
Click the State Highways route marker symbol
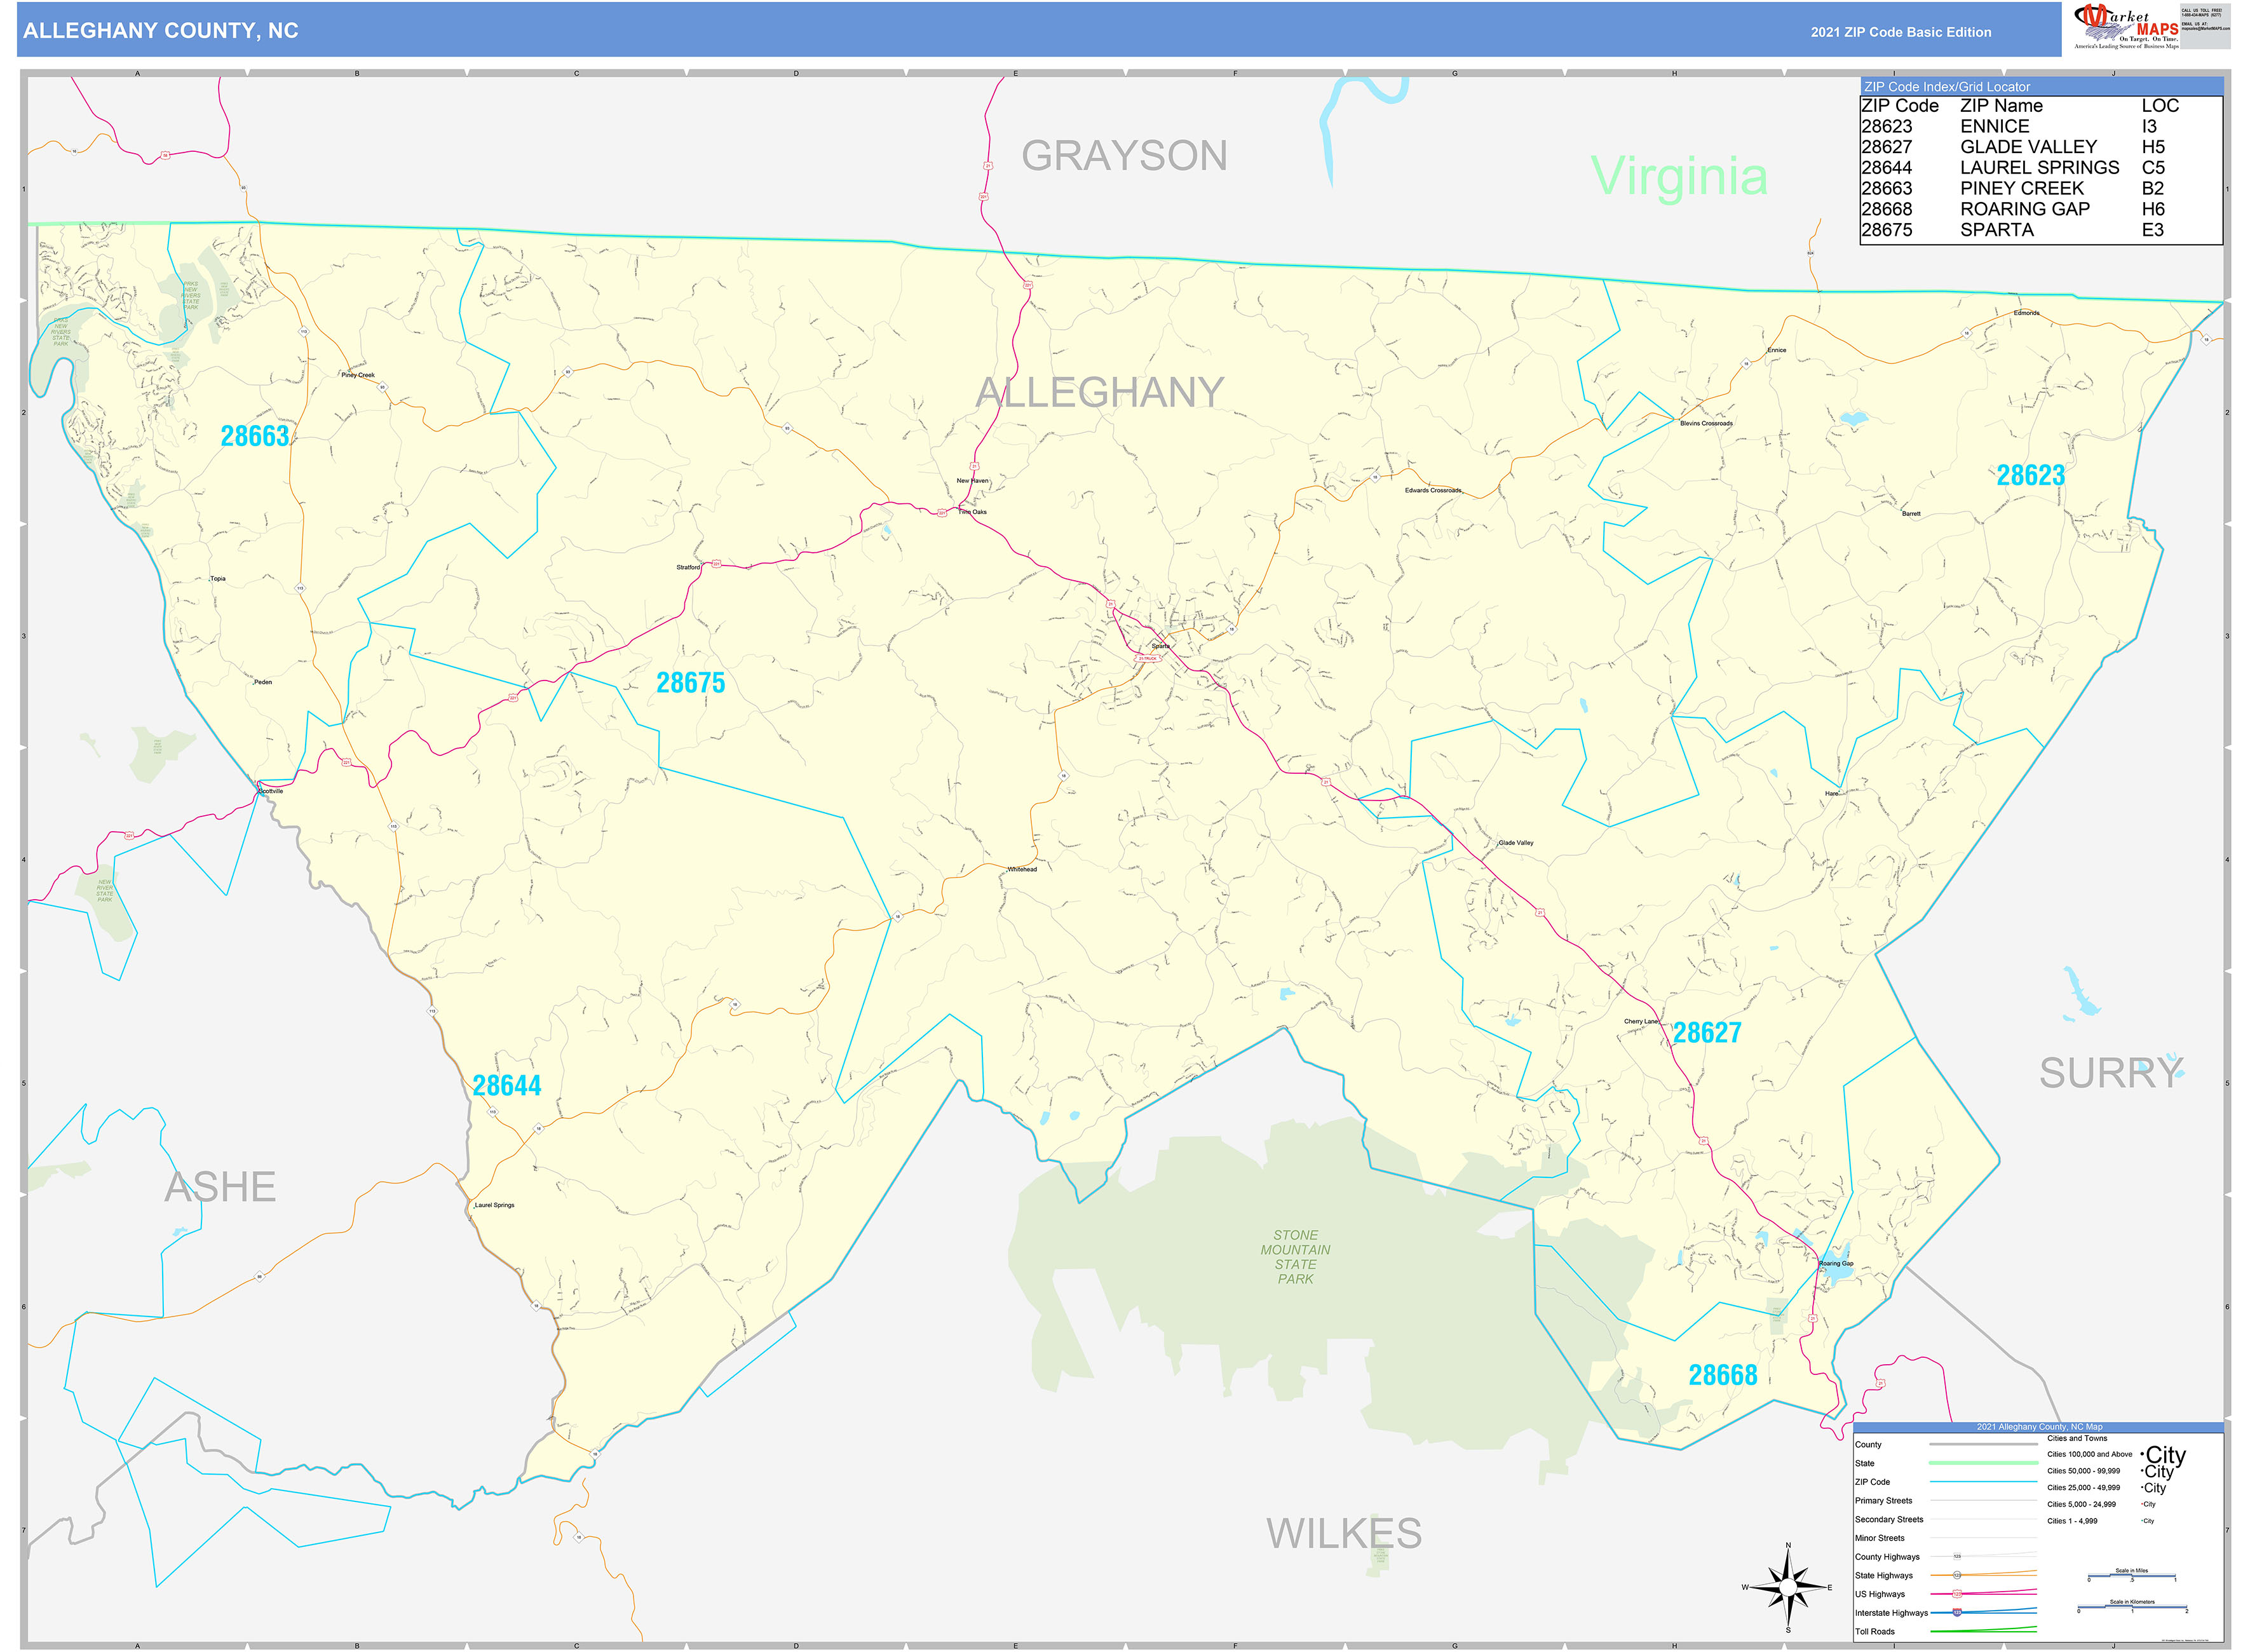click(x=1957, y=1575)
